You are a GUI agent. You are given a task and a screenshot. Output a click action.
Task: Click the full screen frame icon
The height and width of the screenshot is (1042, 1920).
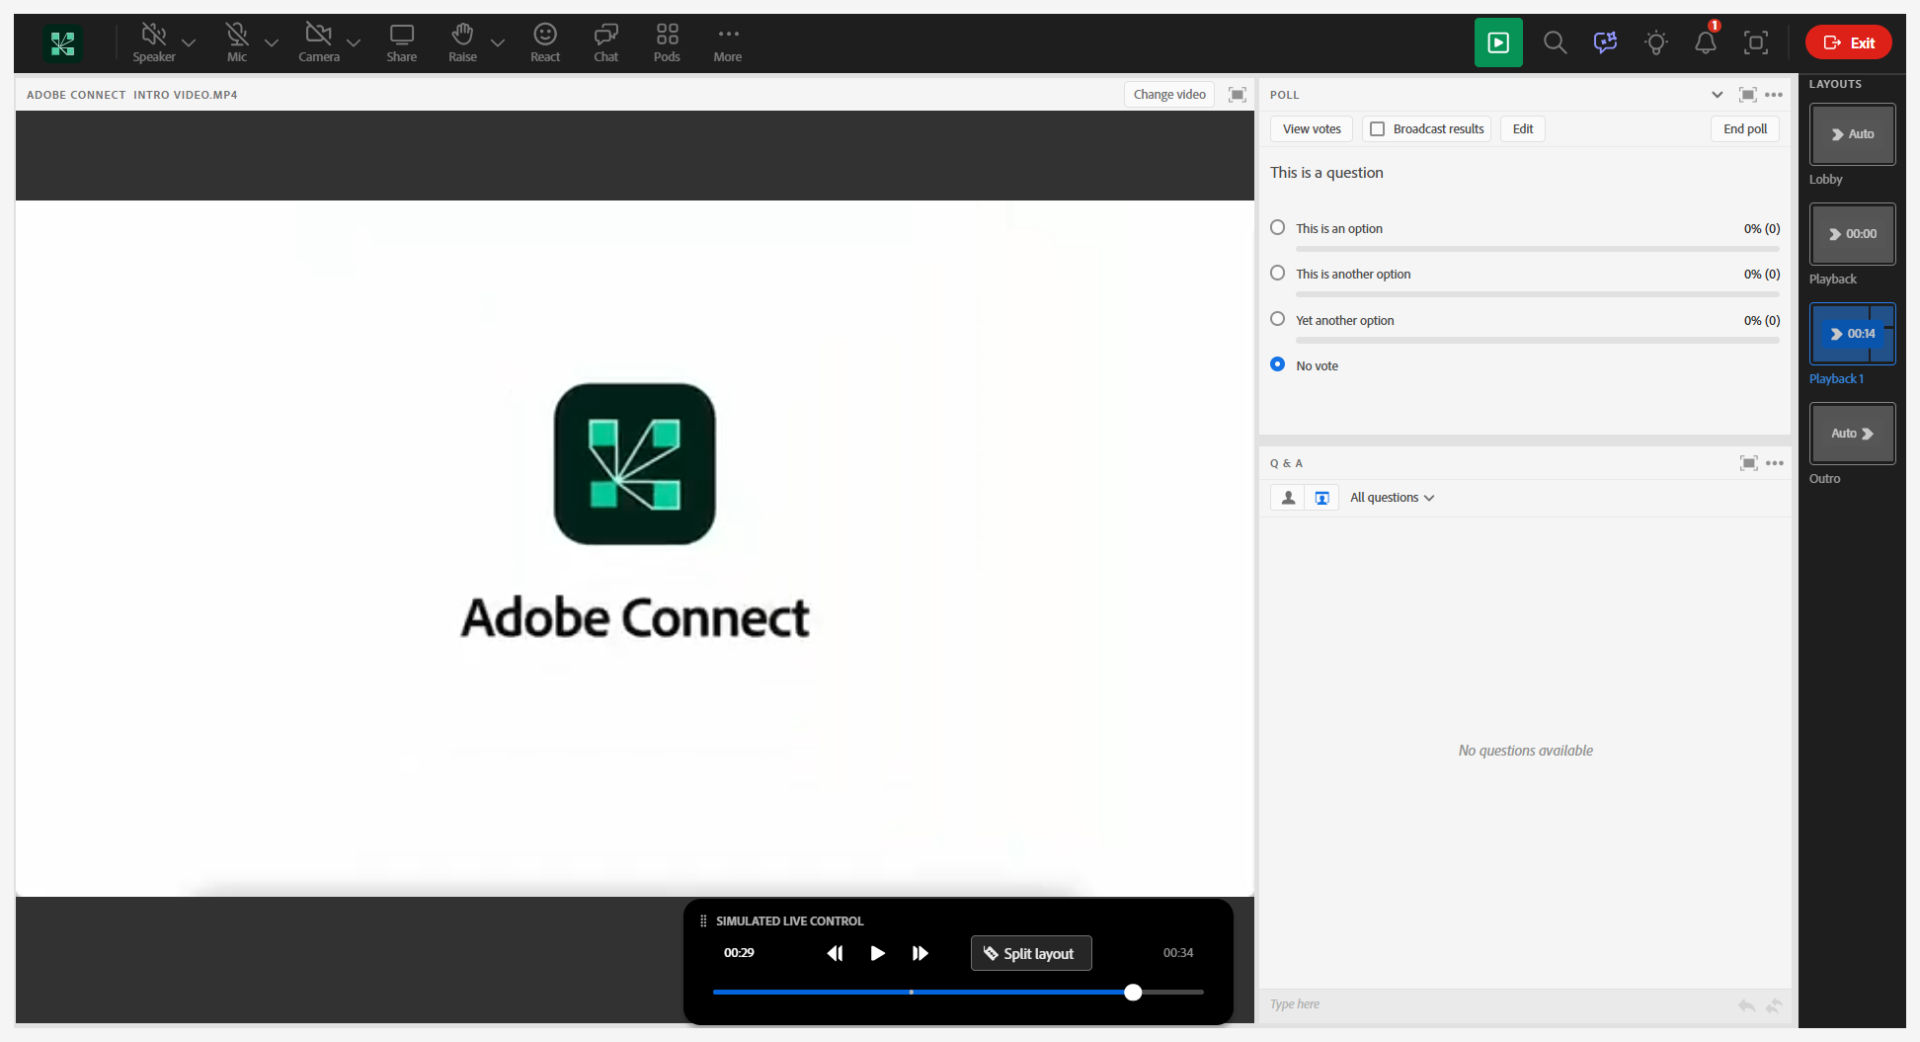pos(1756,43)
